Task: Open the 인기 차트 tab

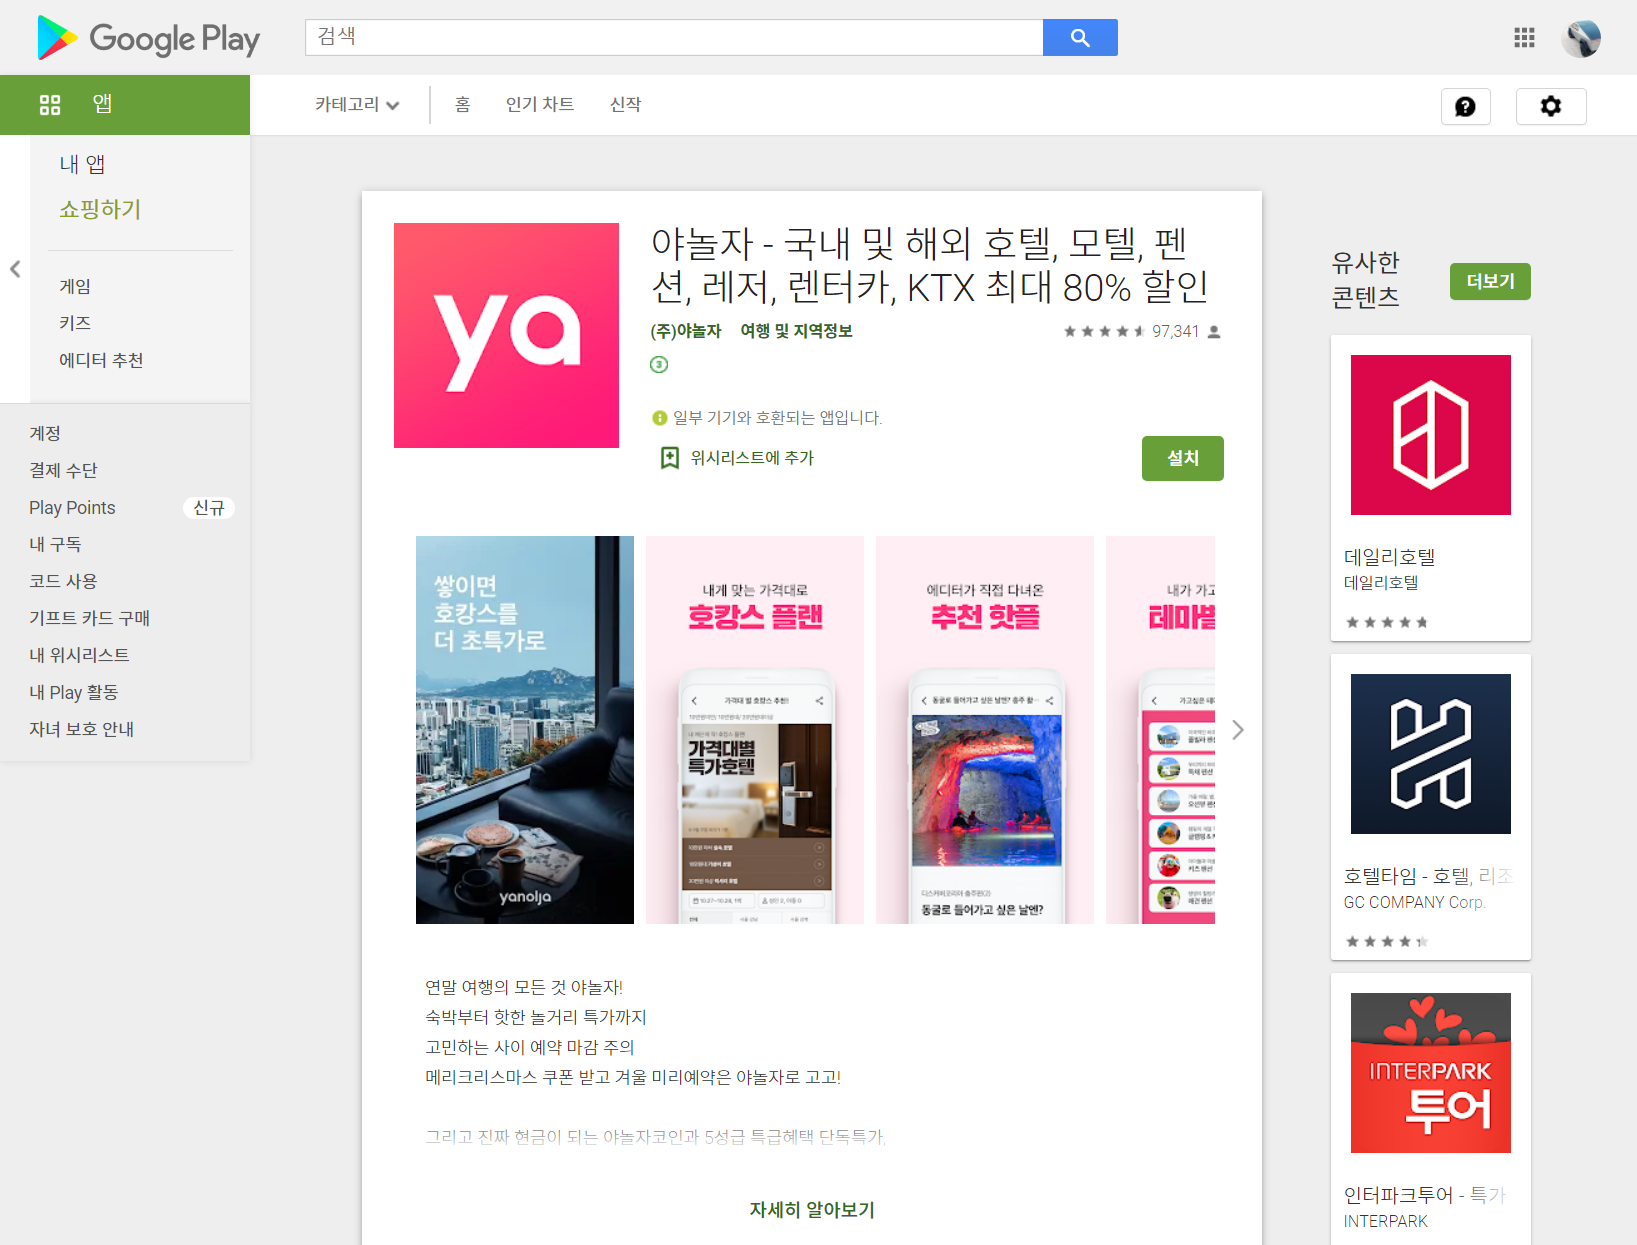Action: 540,105
